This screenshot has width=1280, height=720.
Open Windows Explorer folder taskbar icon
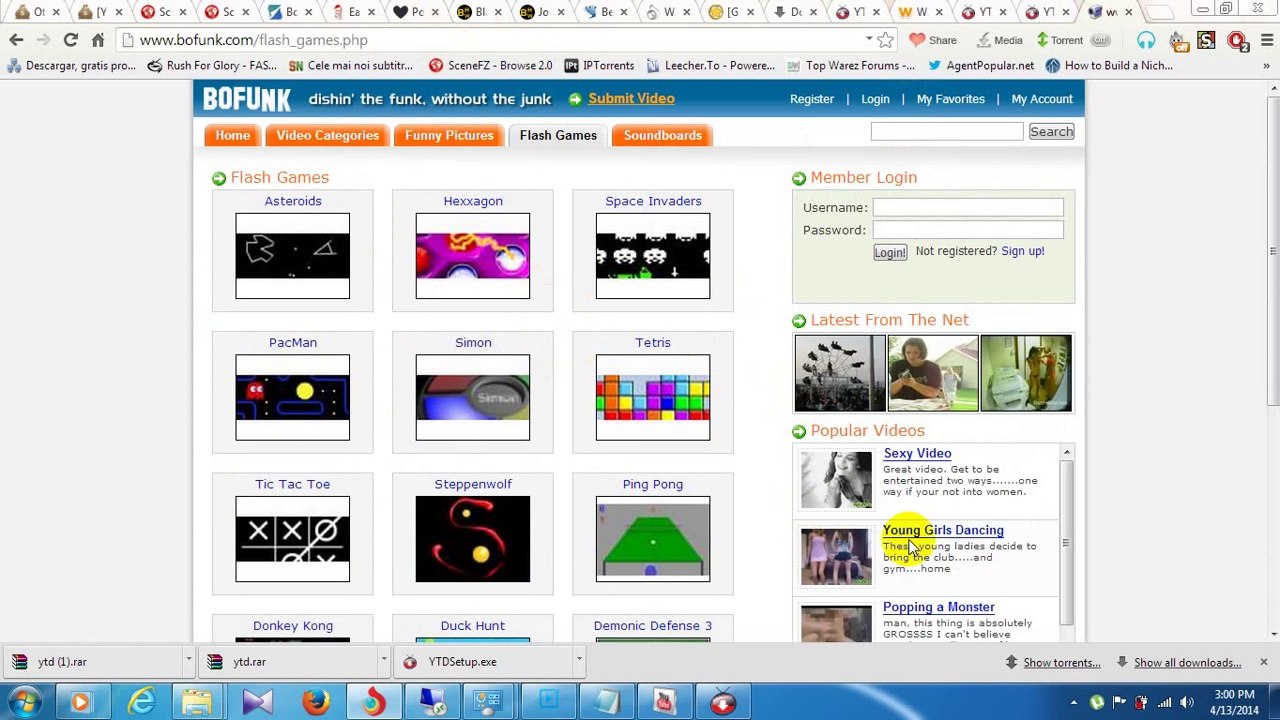(x=198, y=703)
